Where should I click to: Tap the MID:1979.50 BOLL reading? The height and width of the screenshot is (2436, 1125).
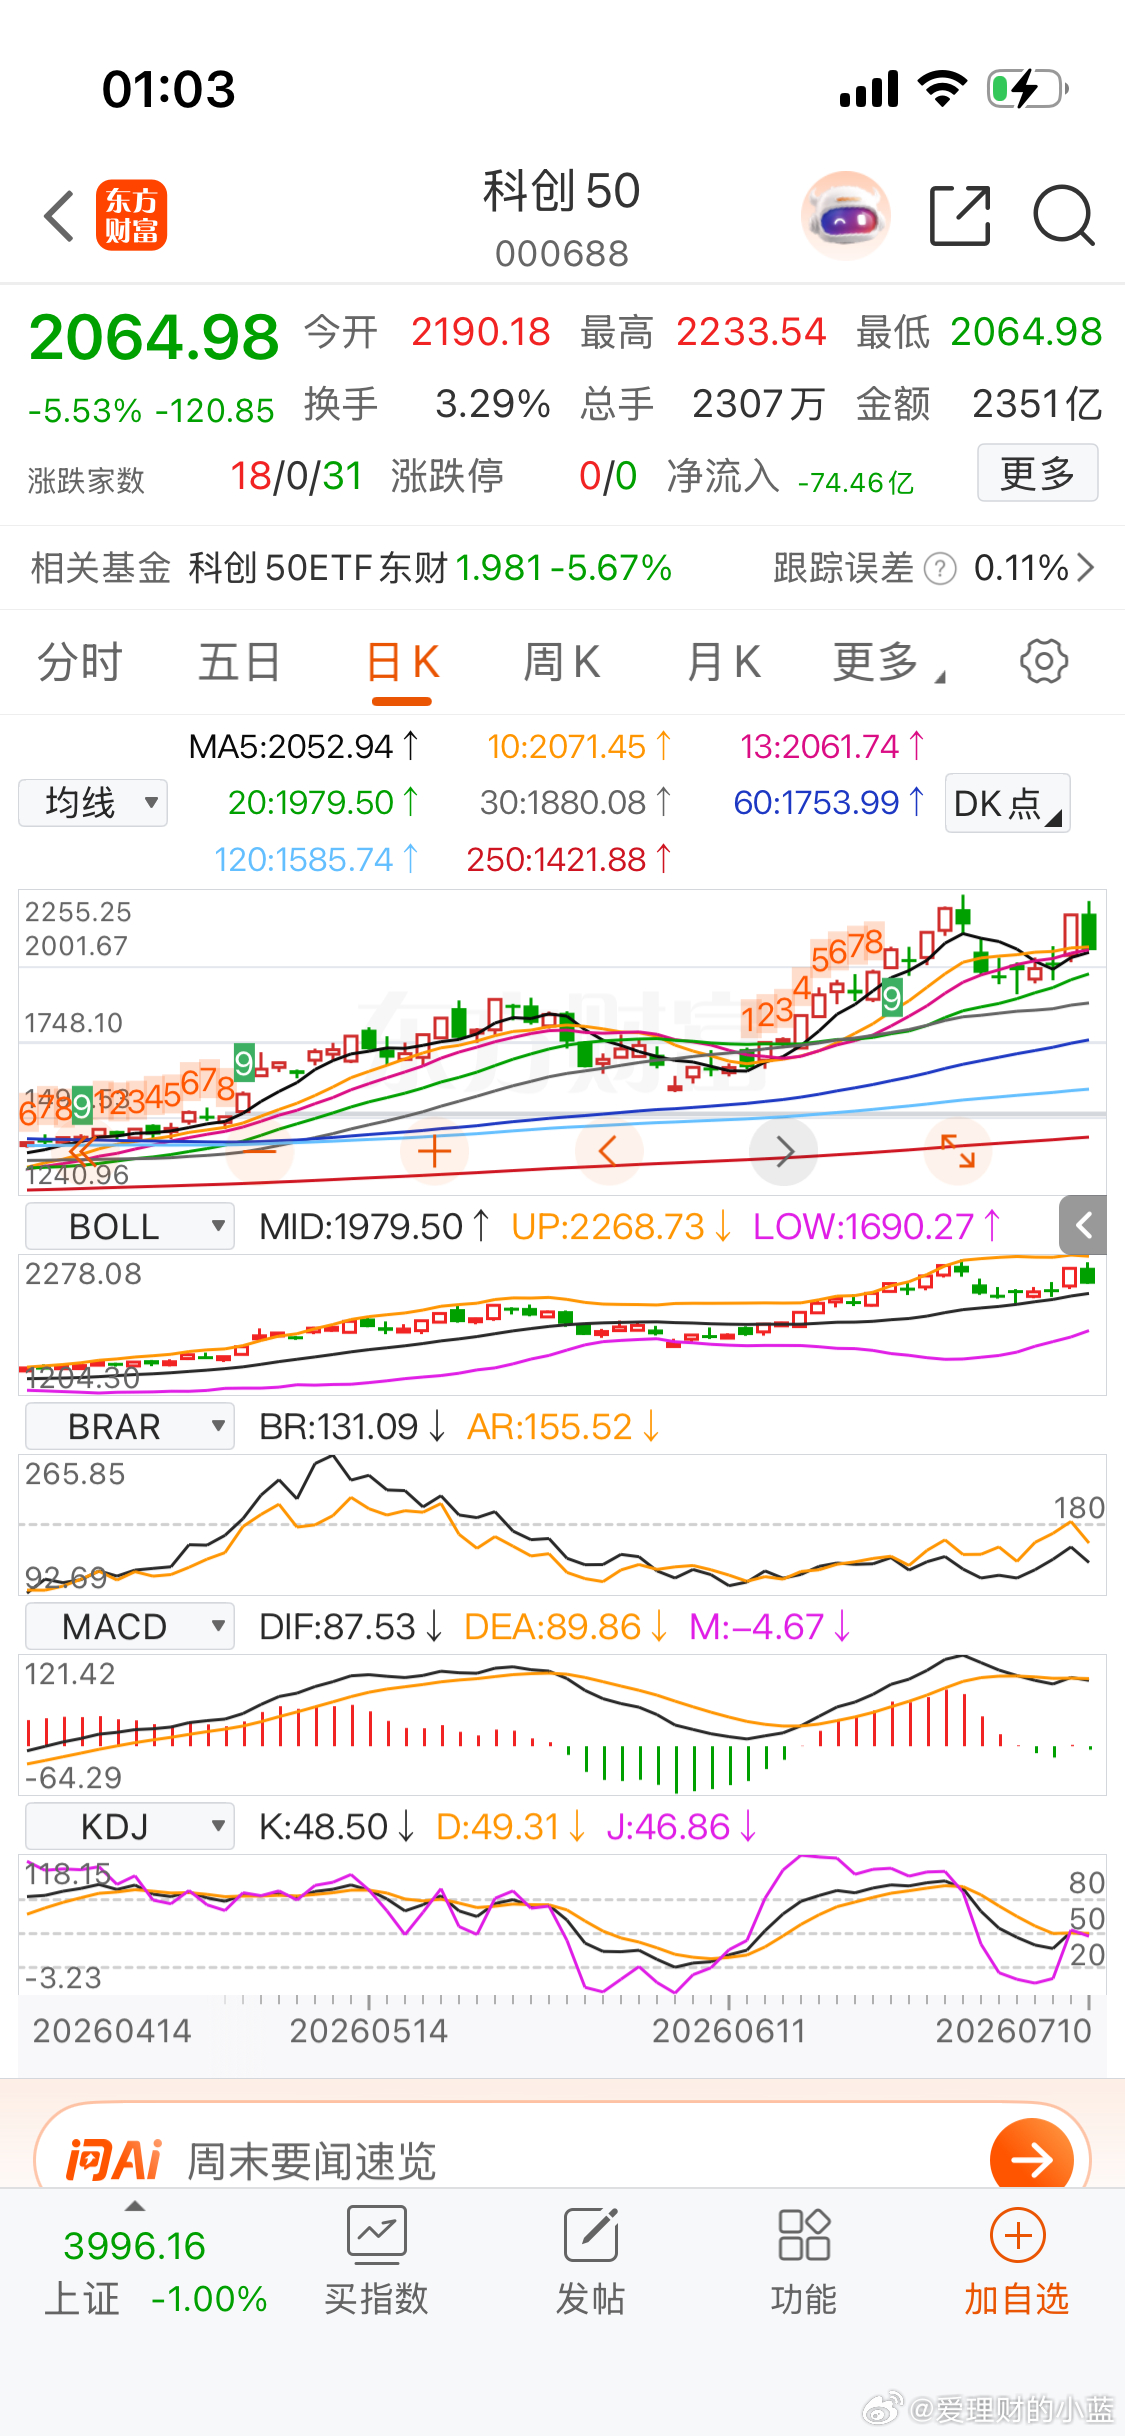pos(375,1227)
